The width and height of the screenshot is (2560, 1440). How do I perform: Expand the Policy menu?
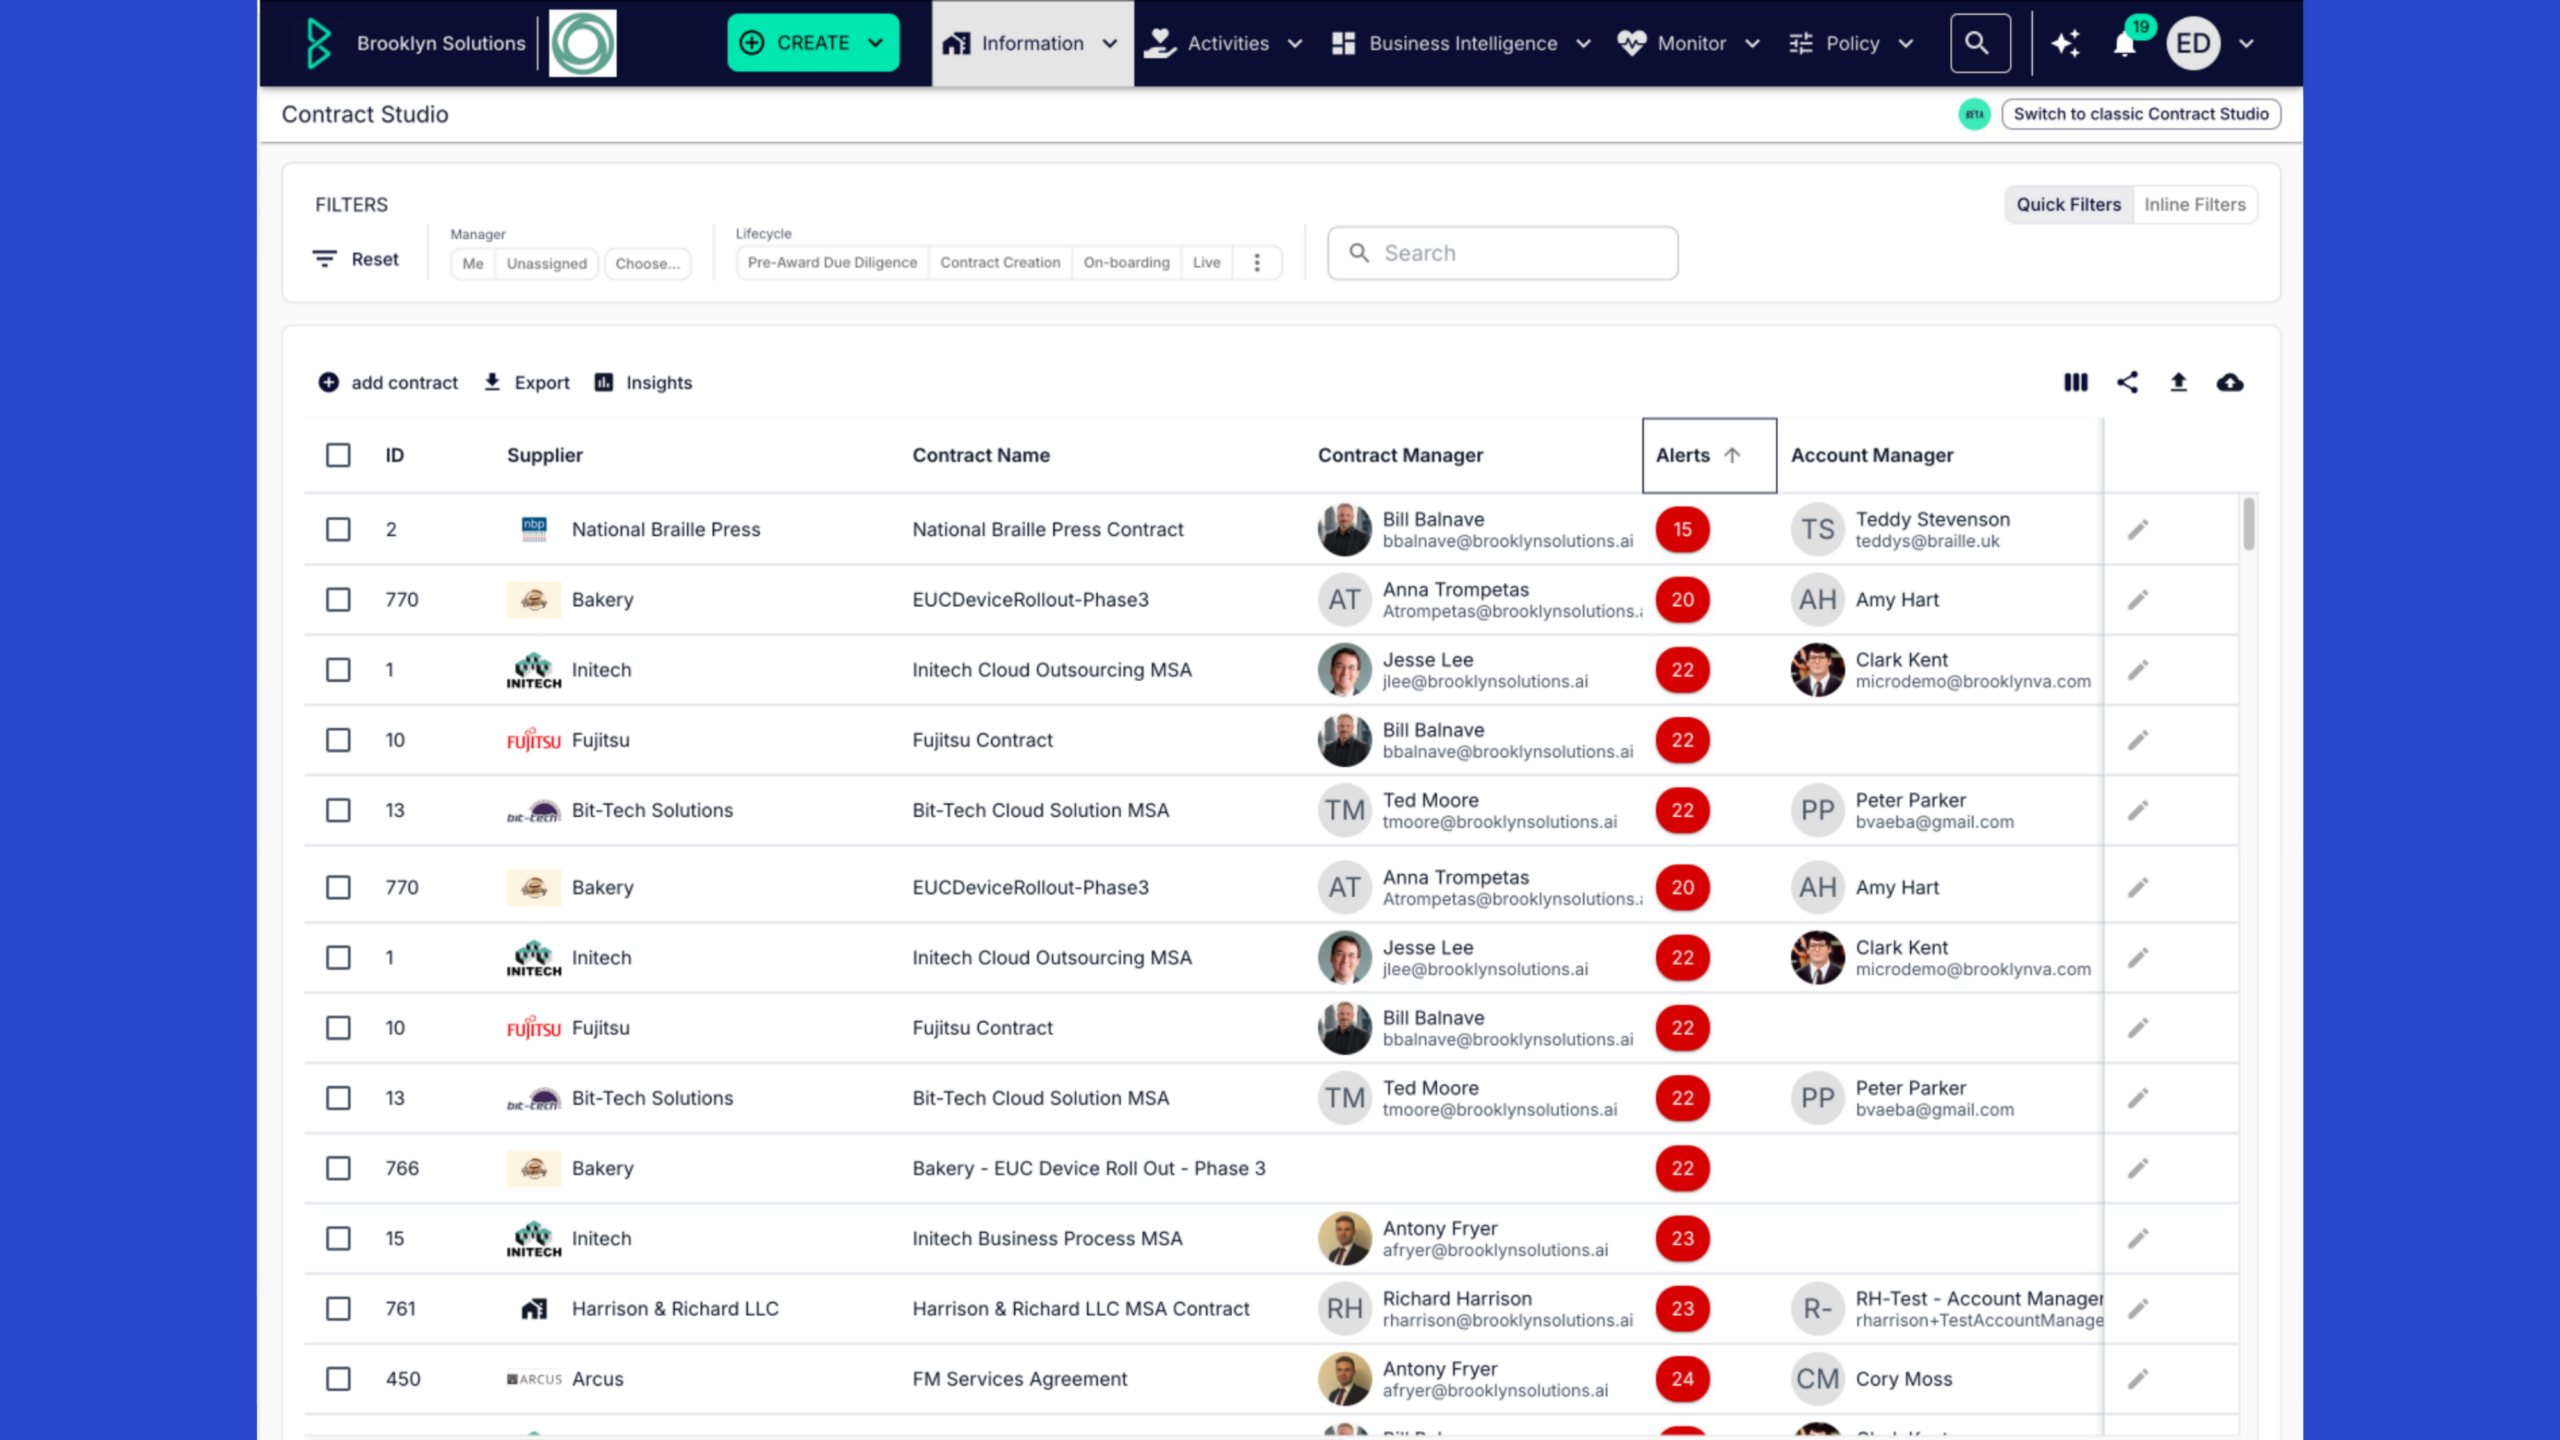[x=1852, y=43]
